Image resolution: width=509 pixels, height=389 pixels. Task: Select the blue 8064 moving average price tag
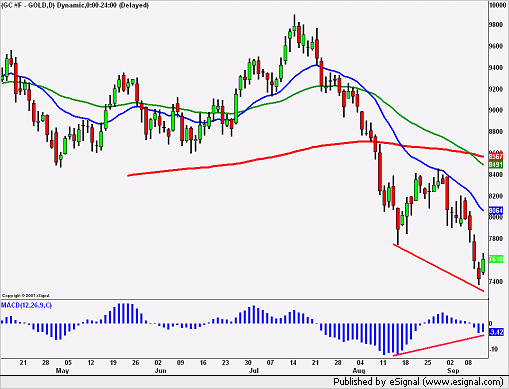click(x=496, y=211)
